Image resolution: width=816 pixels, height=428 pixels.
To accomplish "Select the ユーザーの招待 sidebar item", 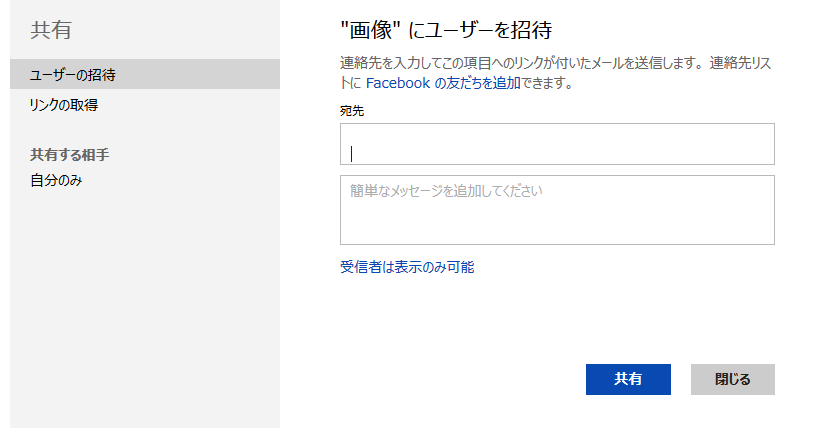I will coord(145,74).
